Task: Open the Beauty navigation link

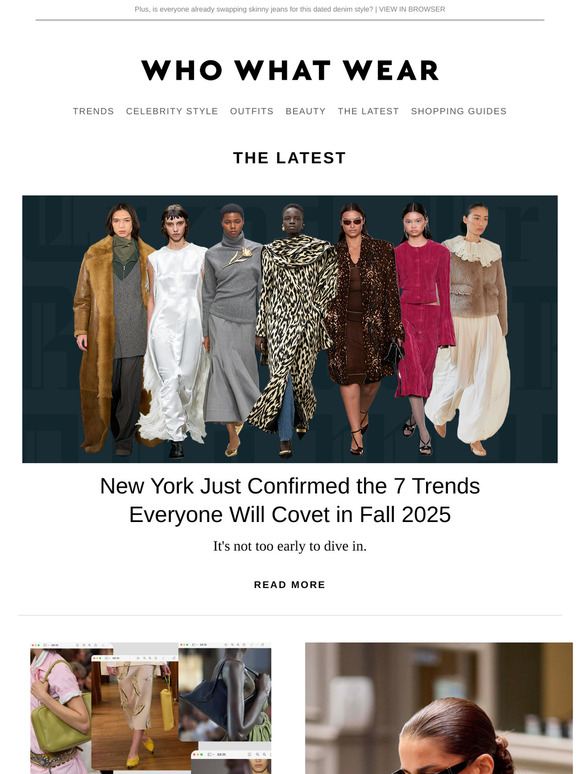Action: (x=306, y=111)
